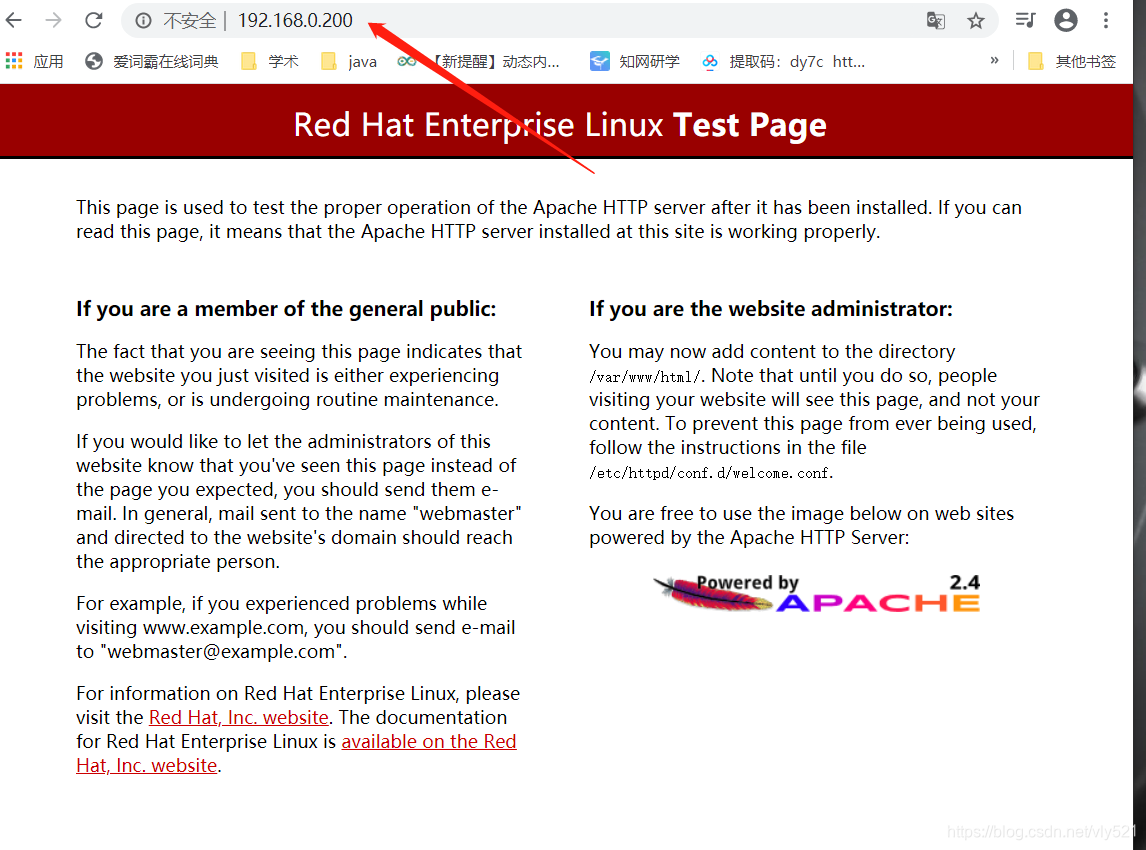Open the user profile avatar icon
This screenshot has height=850, width=1146.
tap(1066, 20)
